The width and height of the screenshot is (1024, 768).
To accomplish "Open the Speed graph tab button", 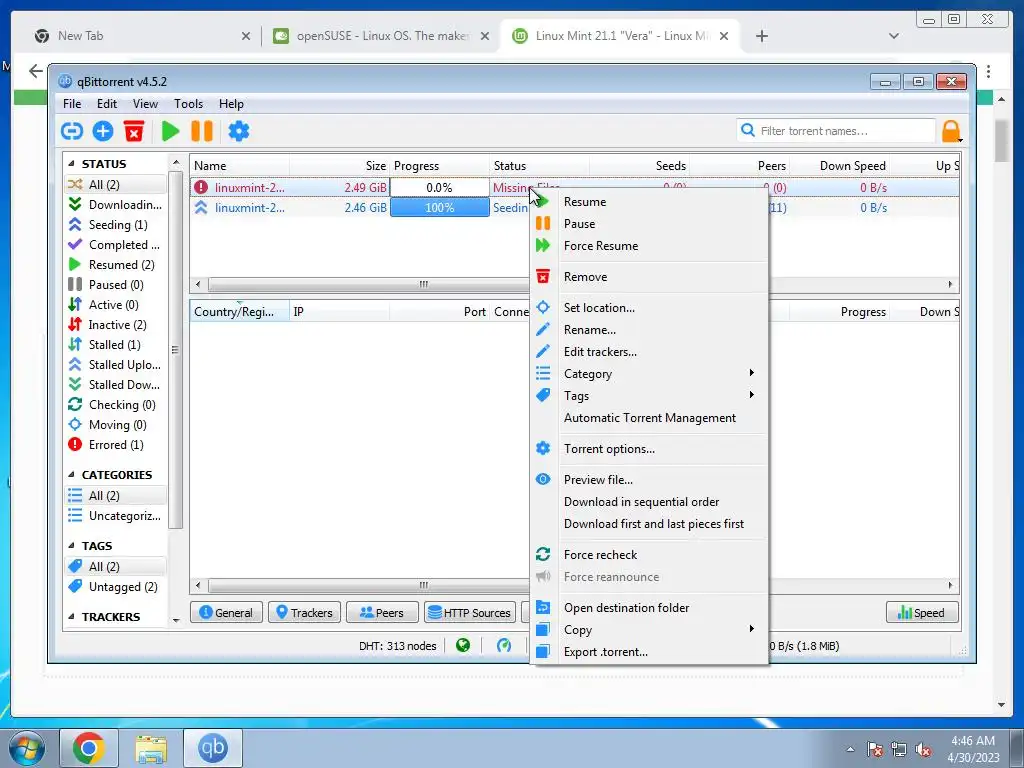I will pyautogui.click(x=922, y=613).
